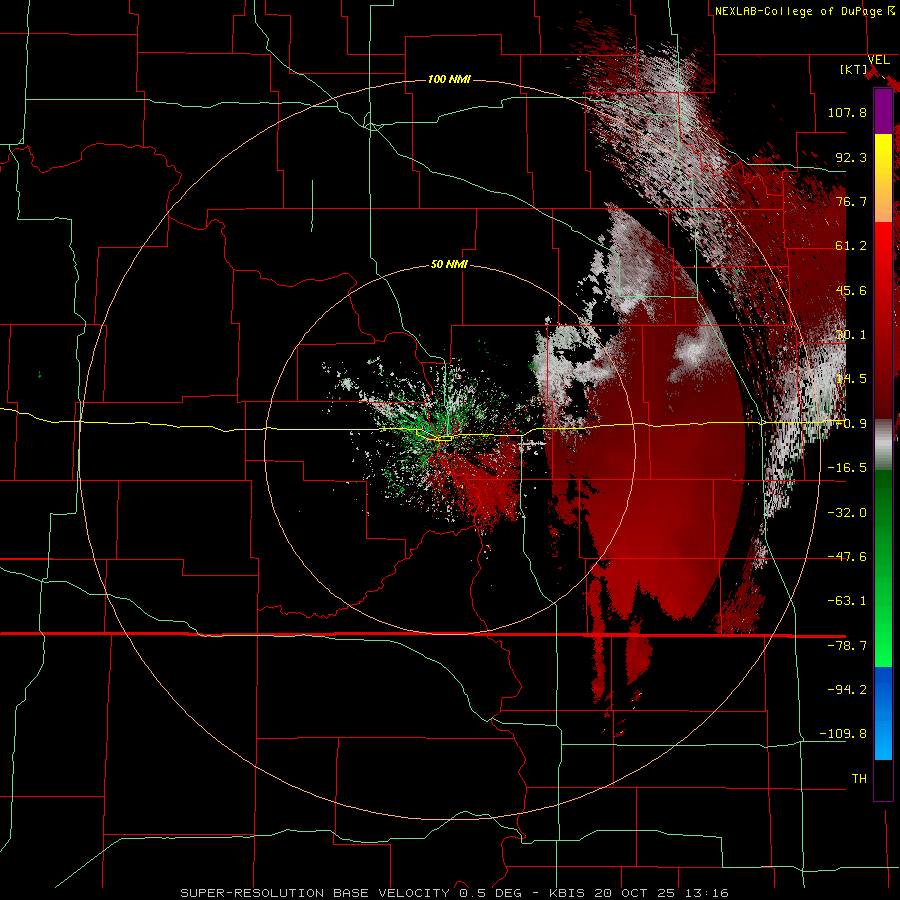Click the blue segment of color bar
The height and width of the screenshot is (900, 900).
point(883,713)
